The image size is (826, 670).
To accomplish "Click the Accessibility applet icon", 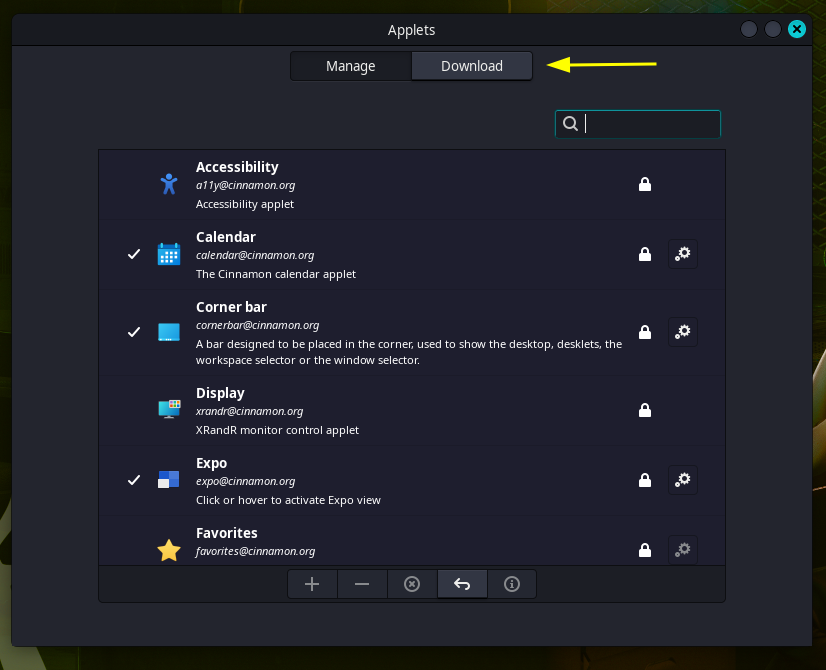I will click(x=169, y=184).
